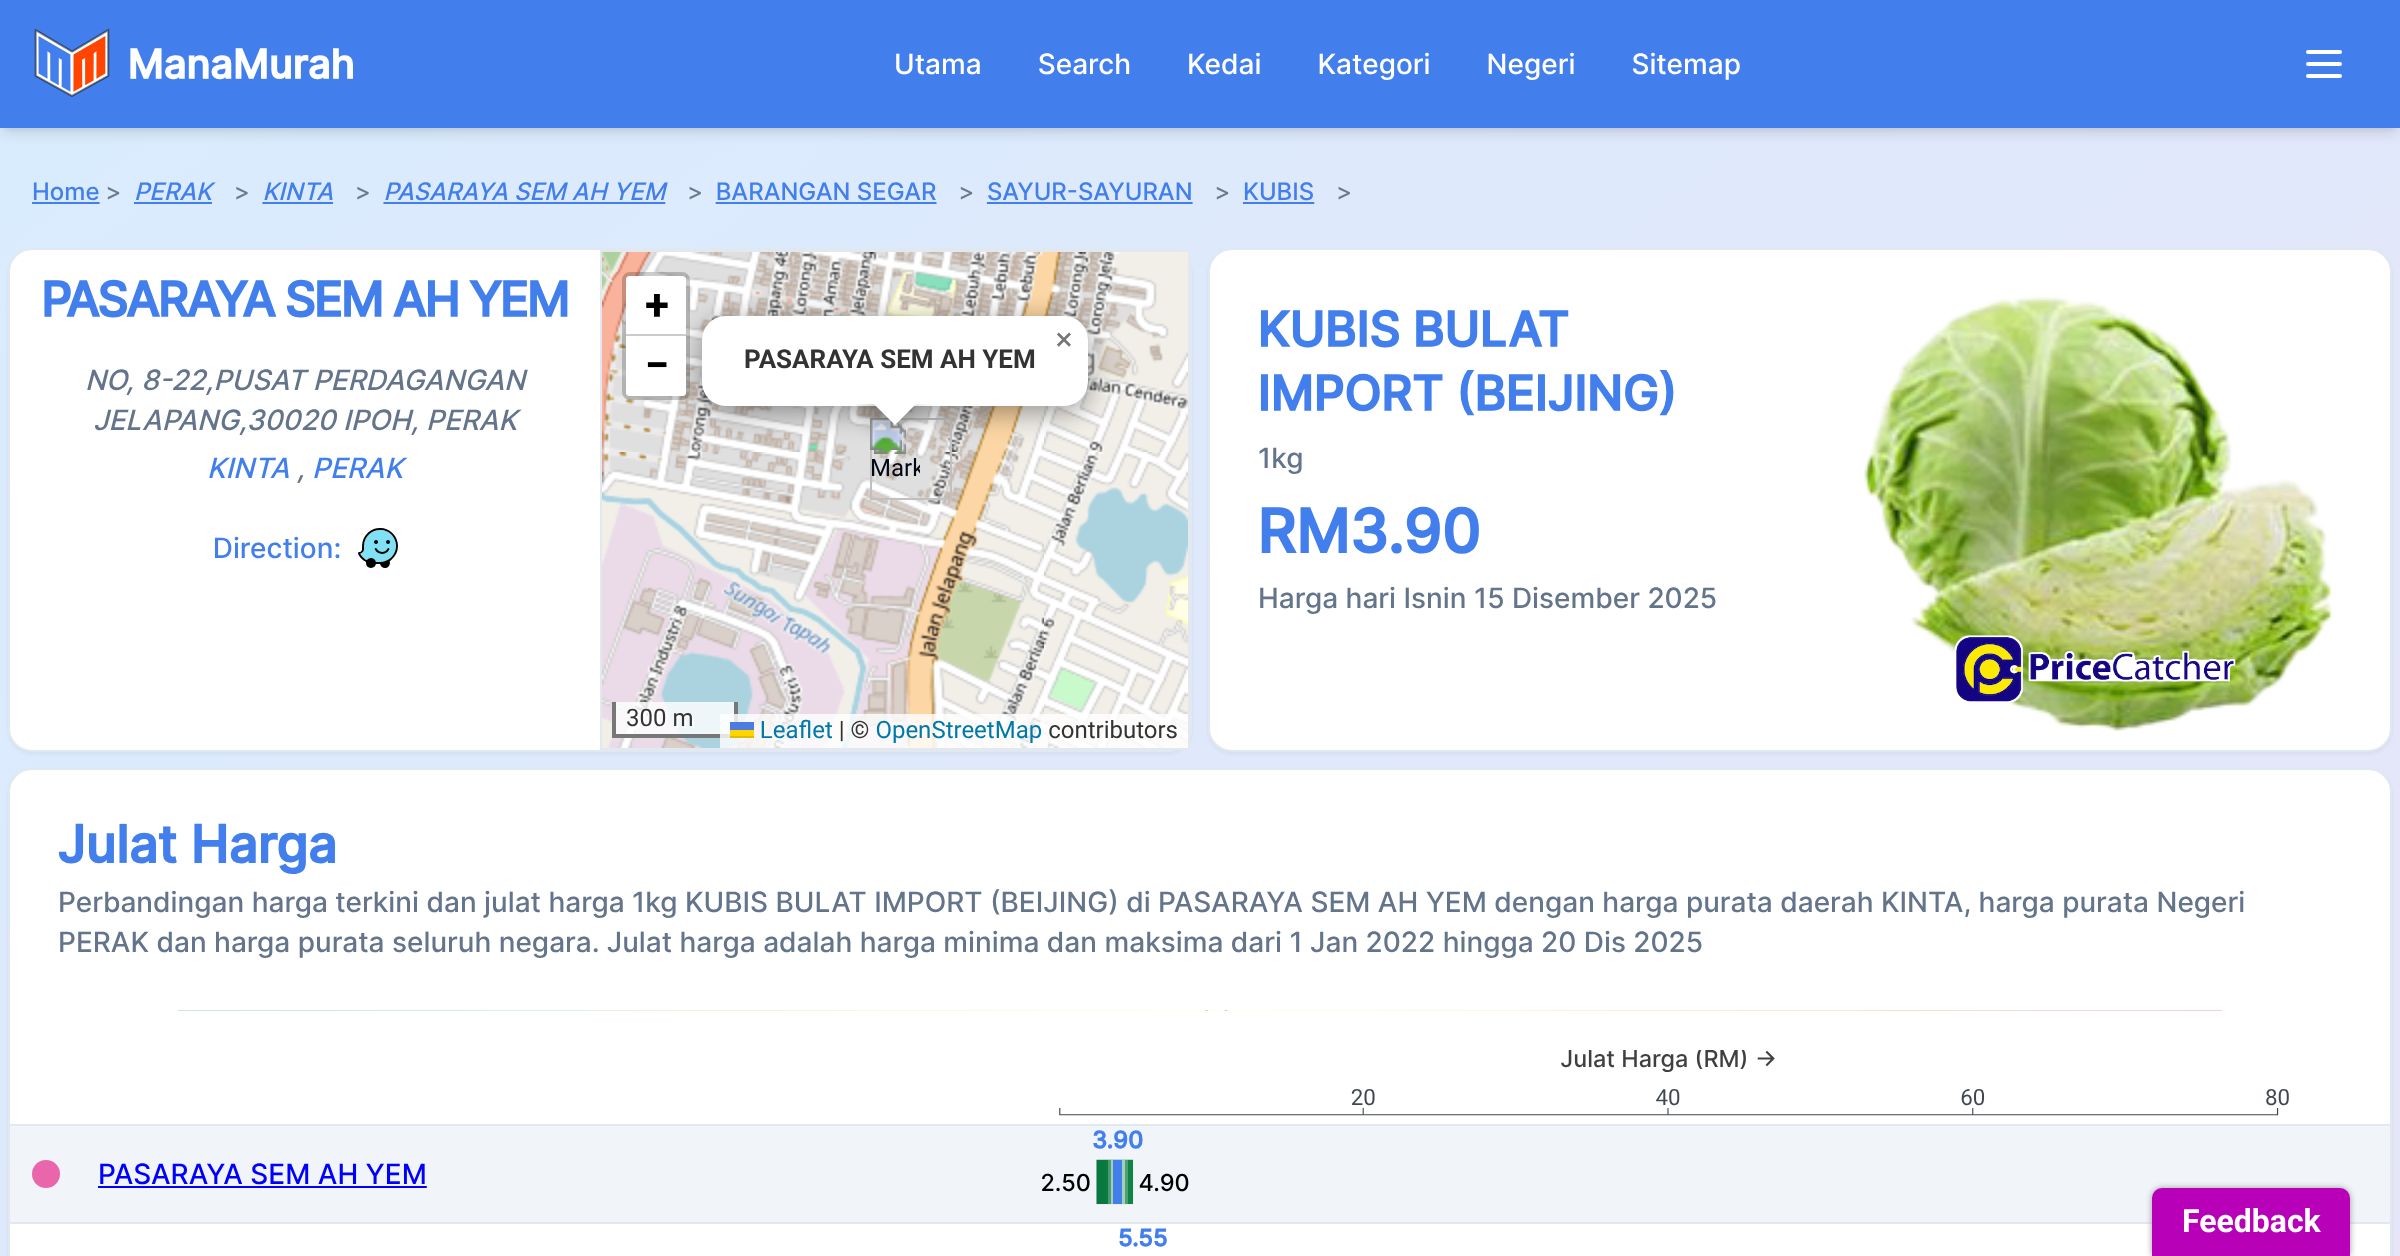
Task: Click the PriceCatcher logo
Action: tap(2094, 668)
